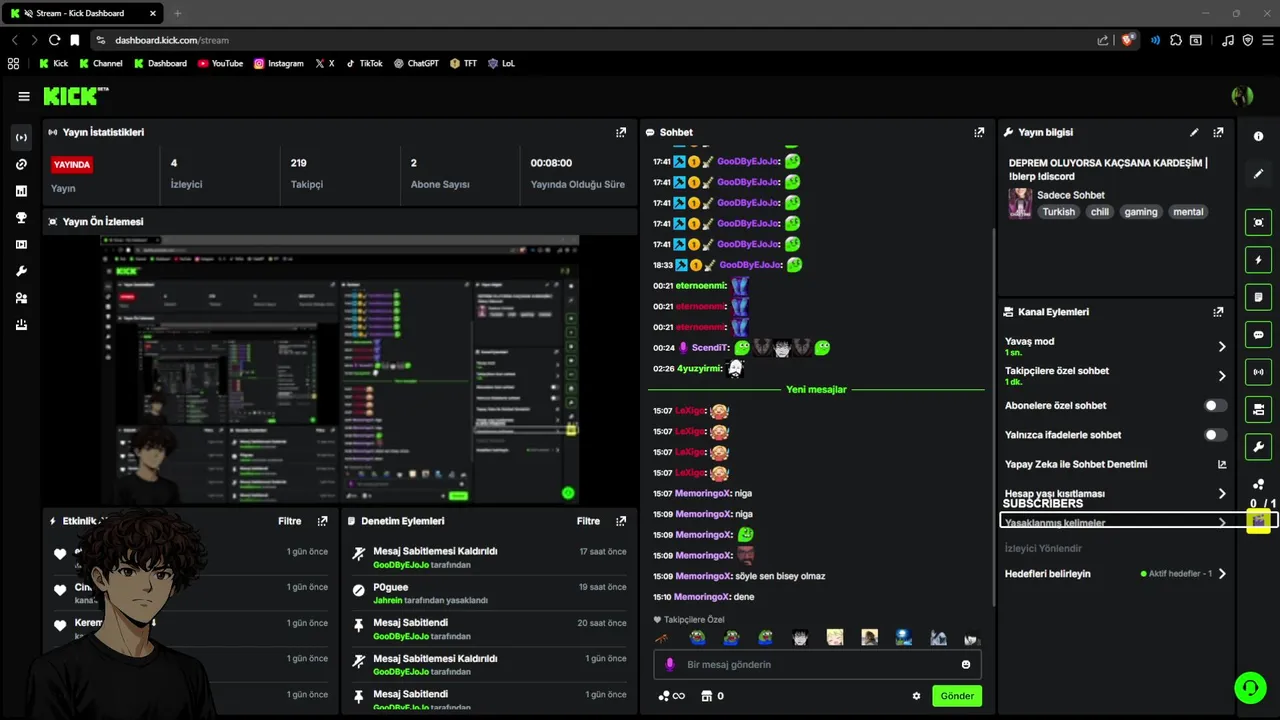Click the pencil icon in right toolbar
This screenshot has height=720, width=1280.
tap(1258, 174)
